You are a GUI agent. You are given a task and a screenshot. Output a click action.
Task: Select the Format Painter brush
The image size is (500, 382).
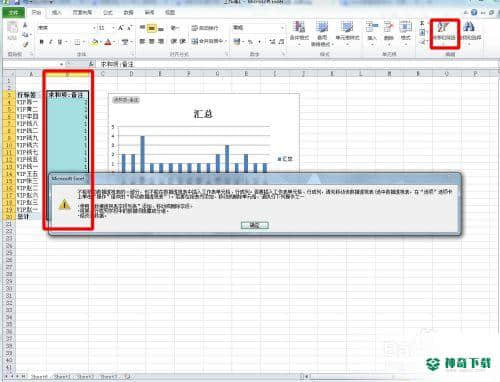[25, 44]
